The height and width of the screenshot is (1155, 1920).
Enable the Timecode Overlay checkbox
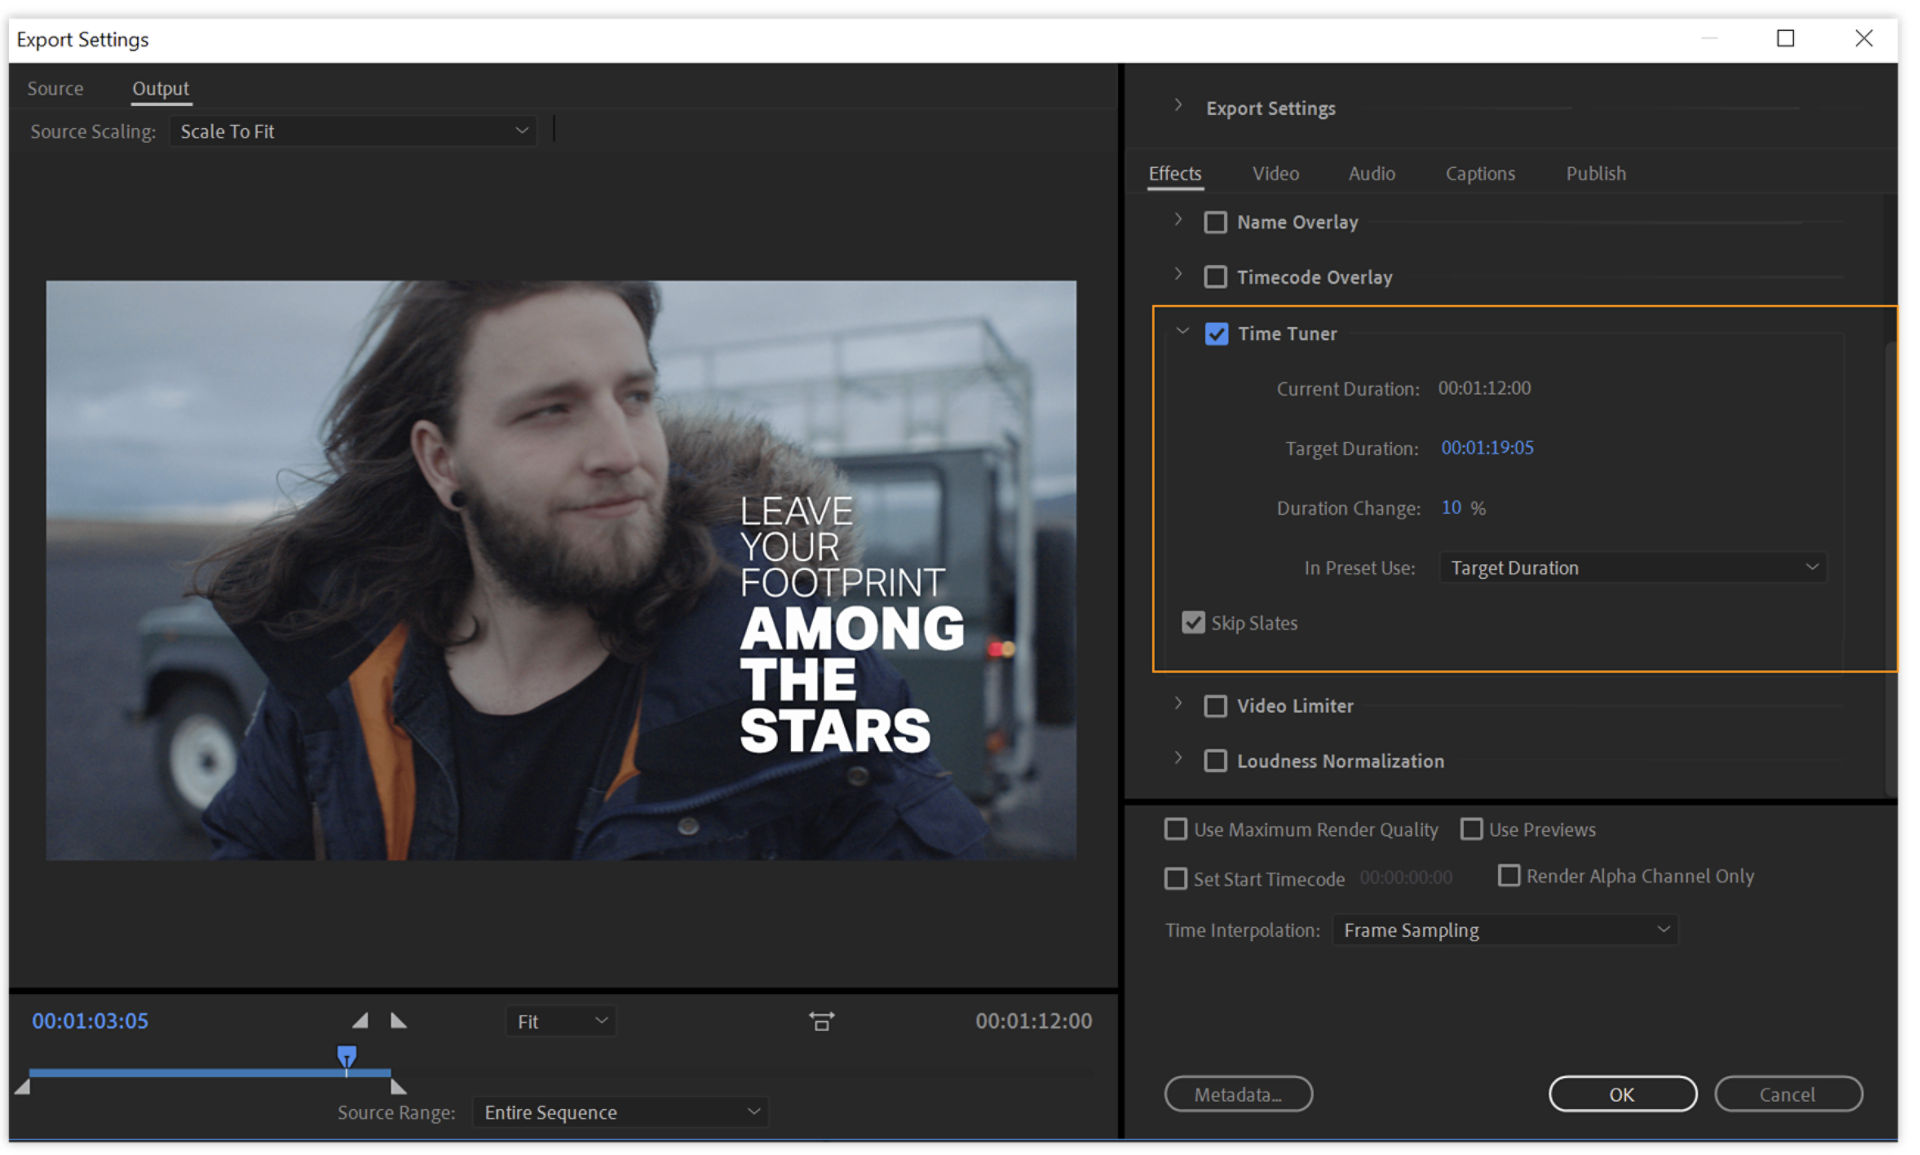coord(1215,277)
